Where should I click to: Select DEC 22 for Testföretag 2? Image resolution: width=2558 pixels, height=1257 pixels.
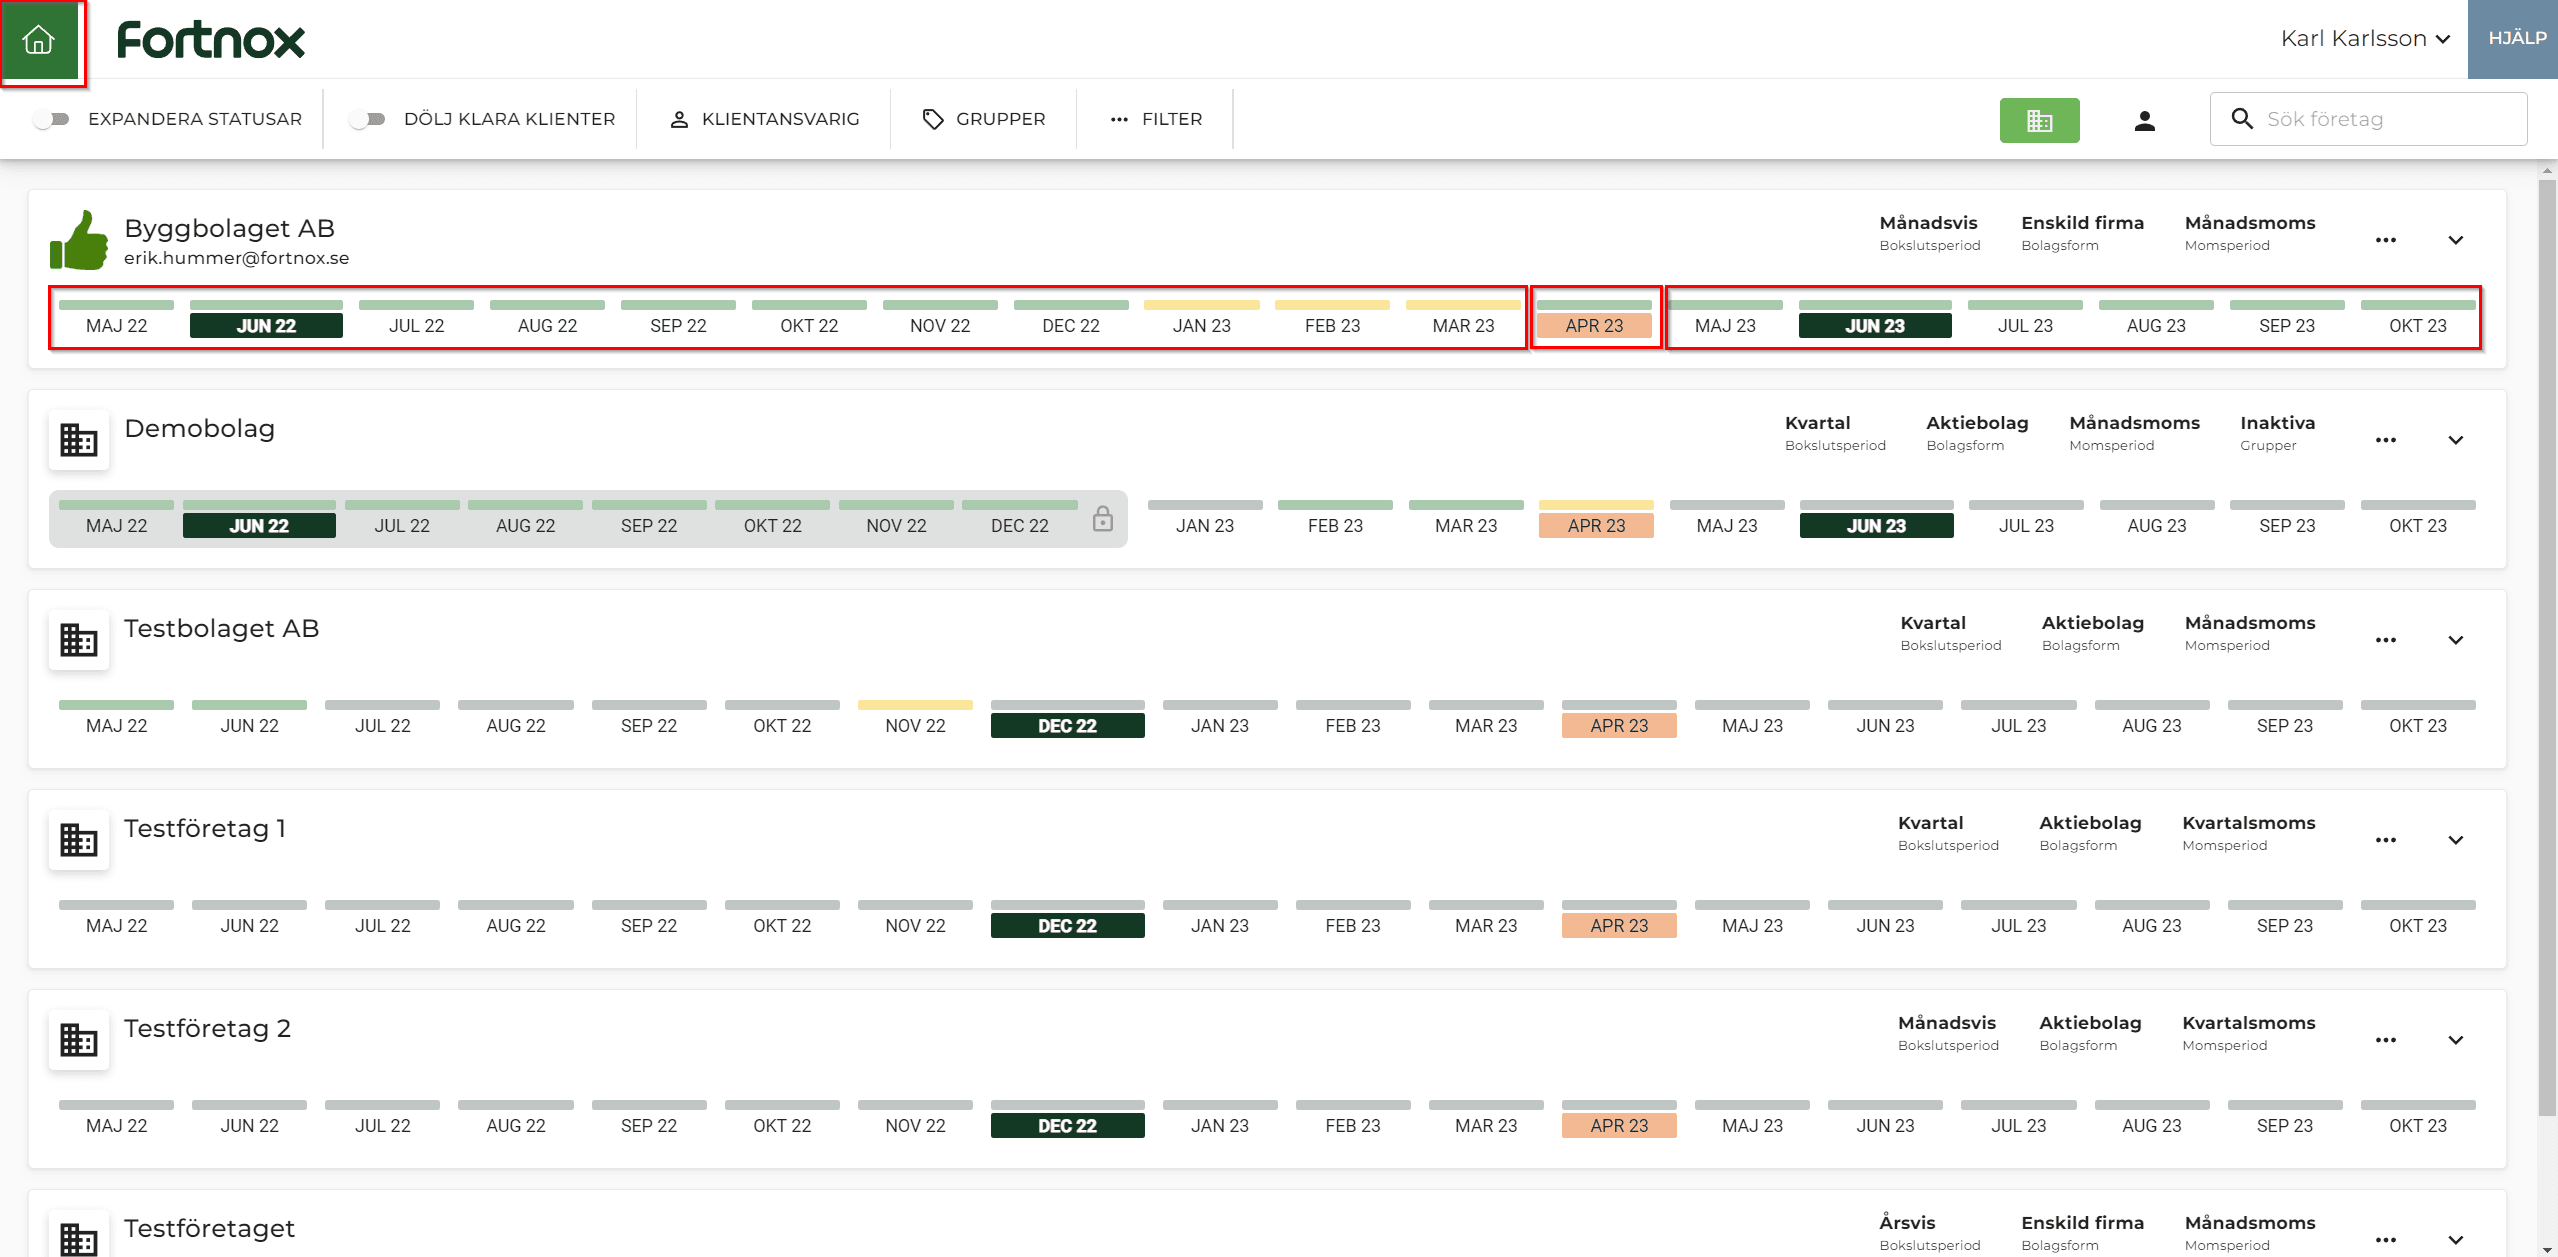tap(1067, 1119)
